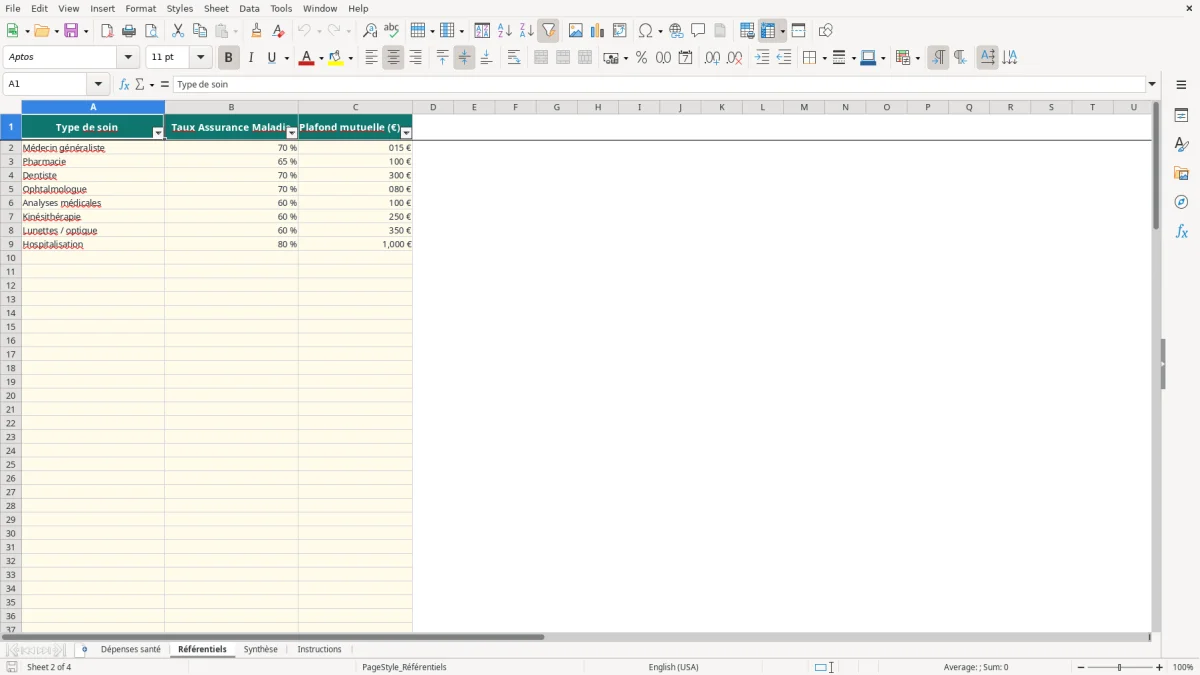Format as date icon

pyautogui.click(x=685, y=58)
